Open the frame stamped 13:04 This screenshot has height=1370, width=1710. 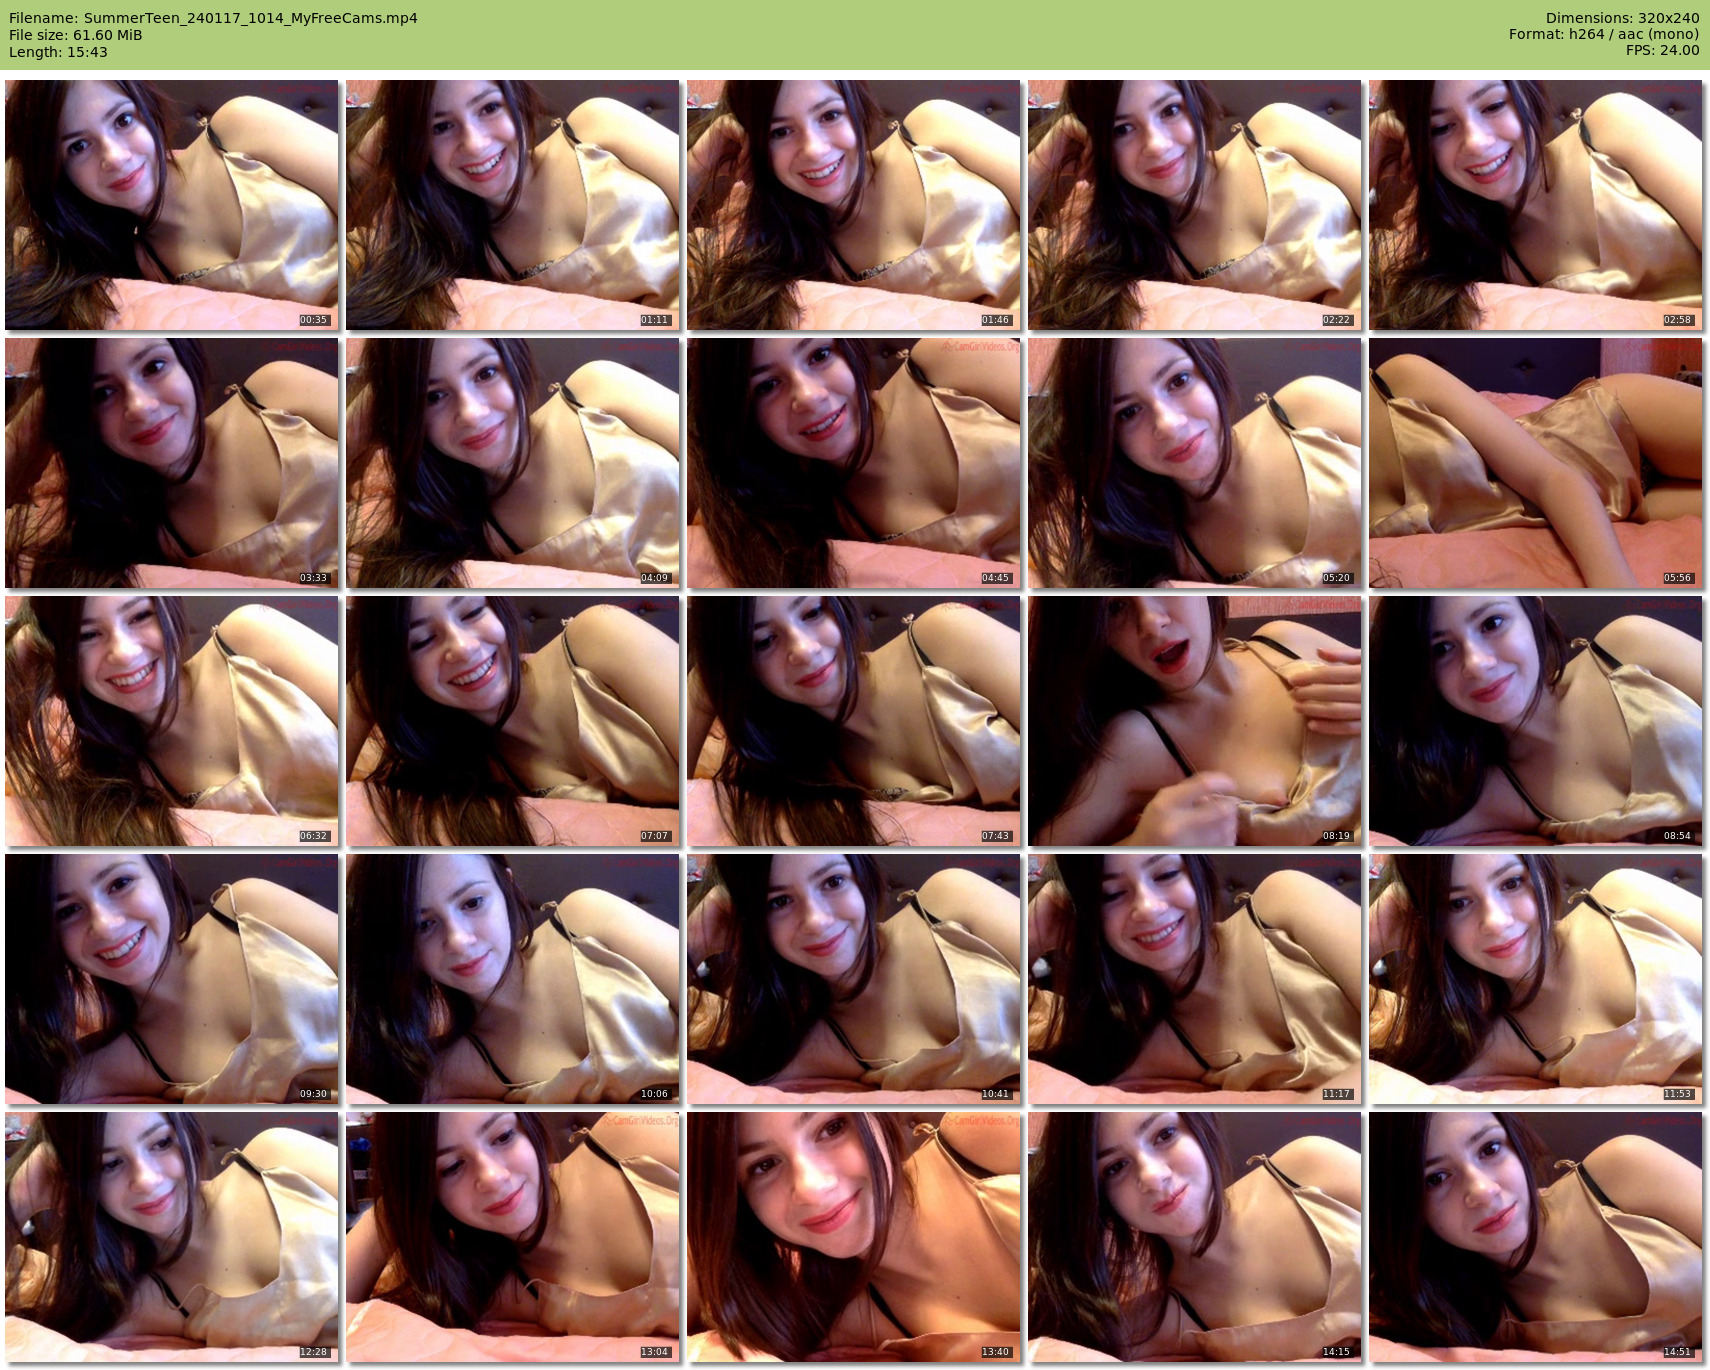pyautogui.click(x=513, y=1237)
